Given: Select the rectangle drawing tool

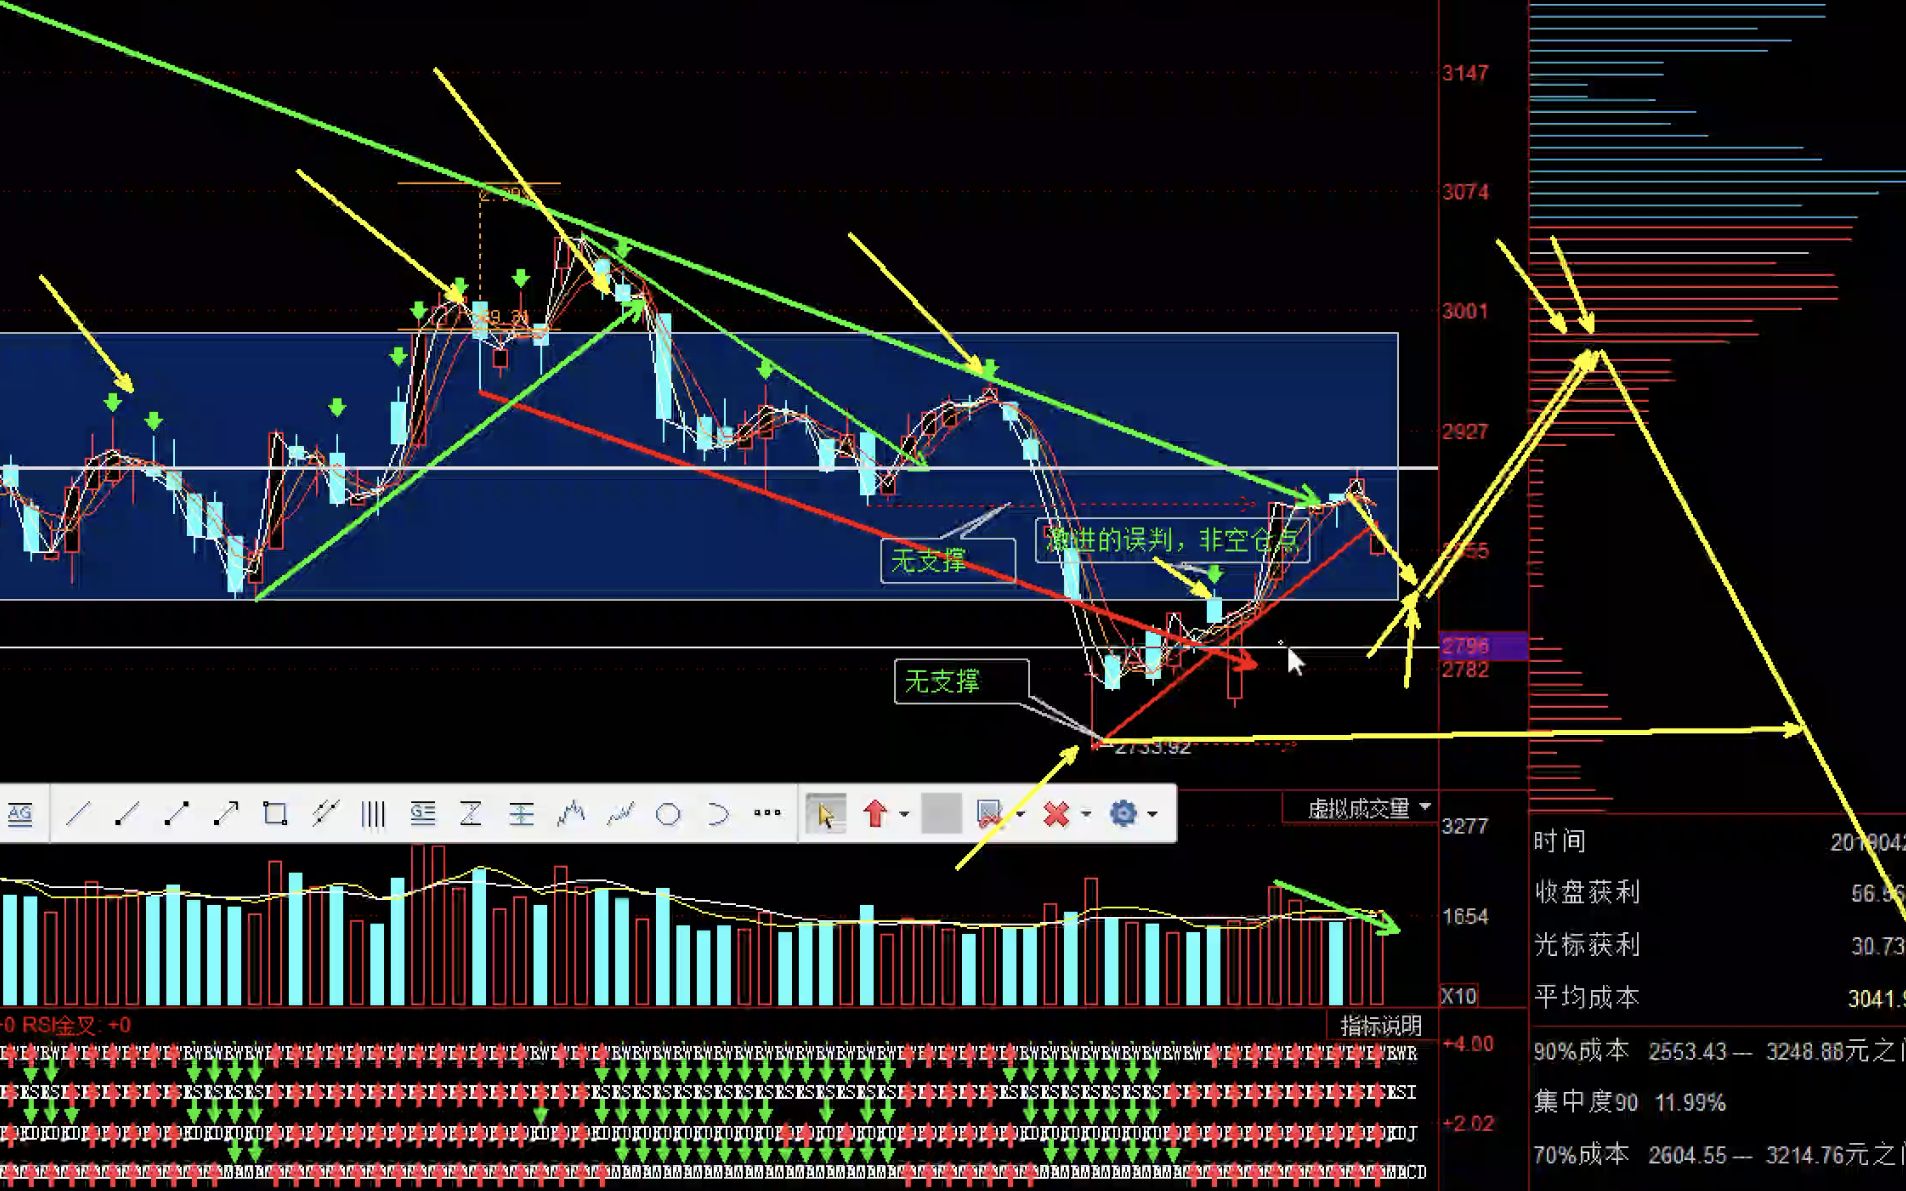Looking at the screenshot, I should tap(275, 814).
